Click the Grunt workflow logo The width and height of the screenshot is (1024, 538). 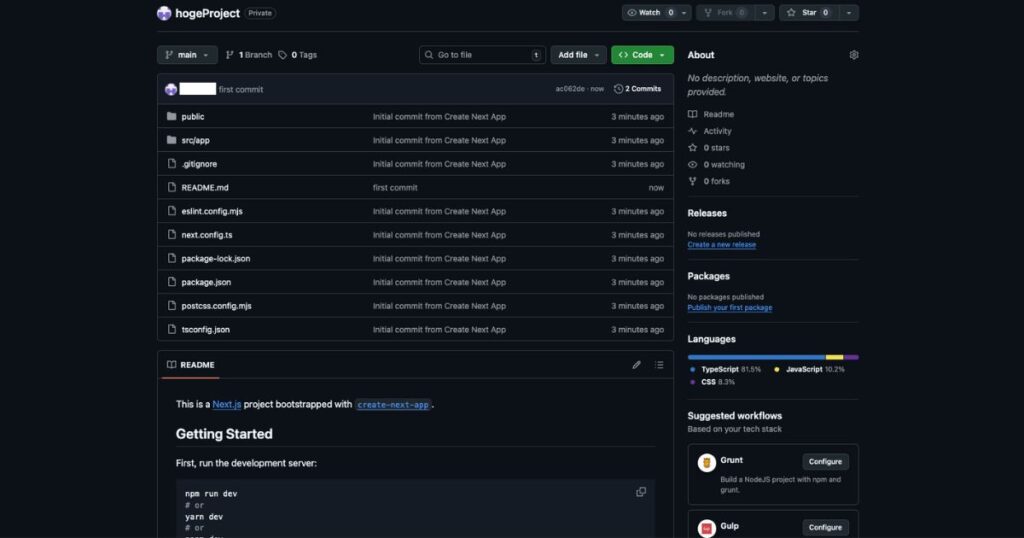(x=707, y=462)
